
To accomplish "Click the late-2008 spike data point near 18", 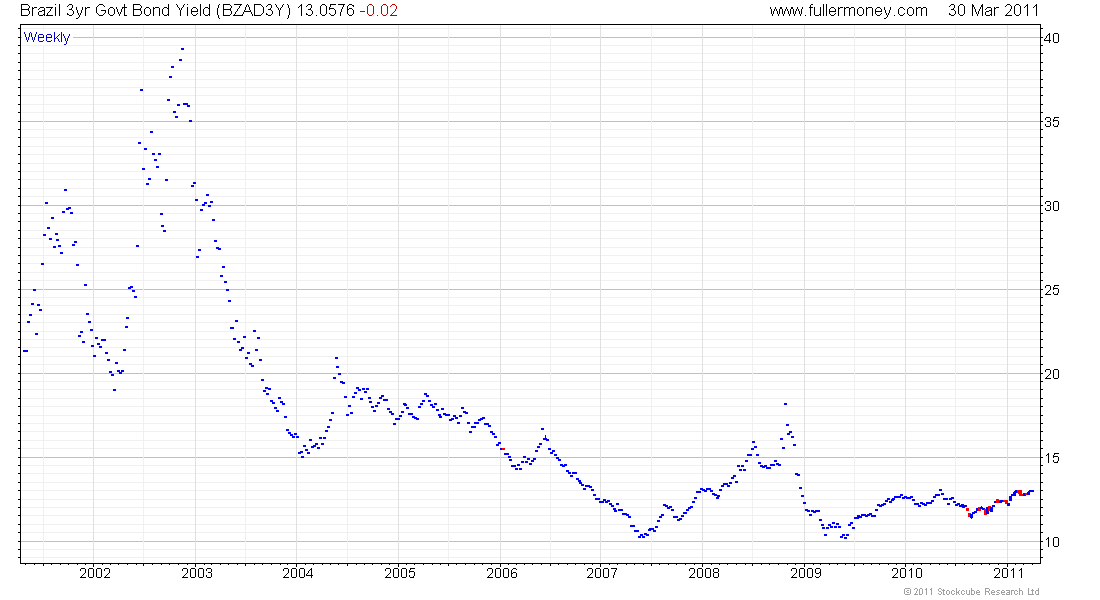I will [785, 404].
